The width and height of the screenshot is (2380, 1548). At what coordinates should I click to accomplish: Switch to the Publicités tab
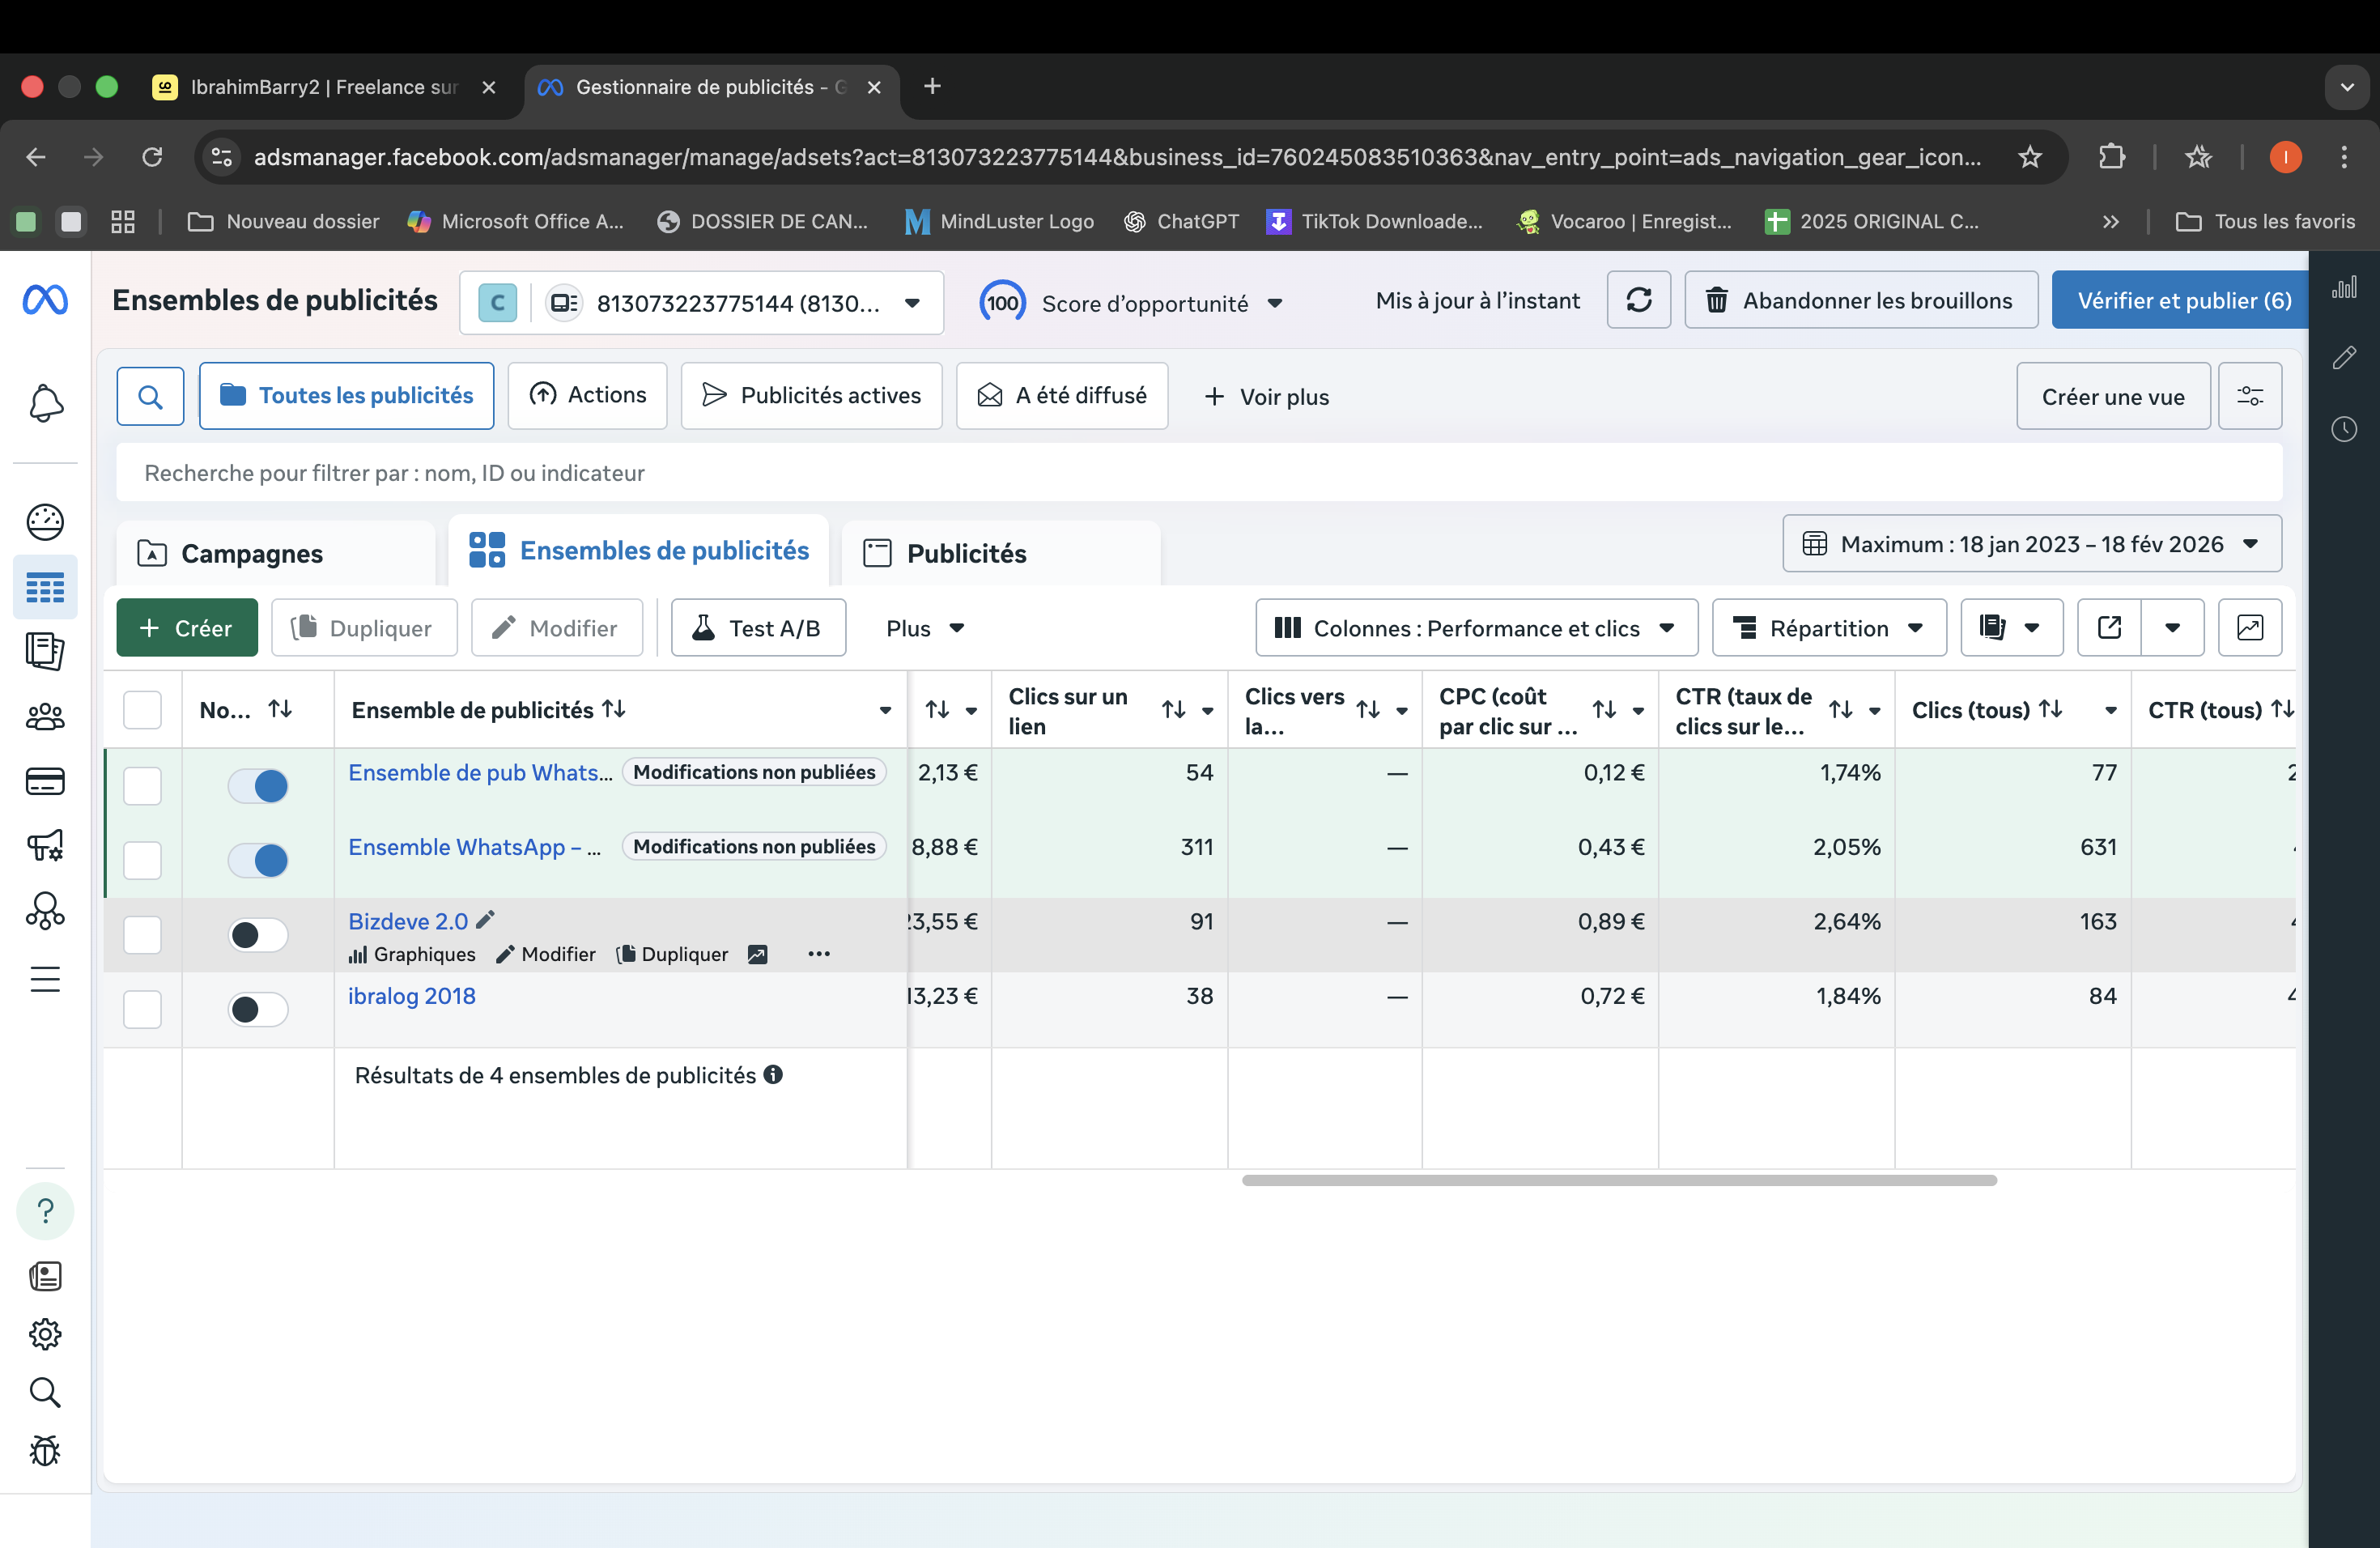(966, 553)
